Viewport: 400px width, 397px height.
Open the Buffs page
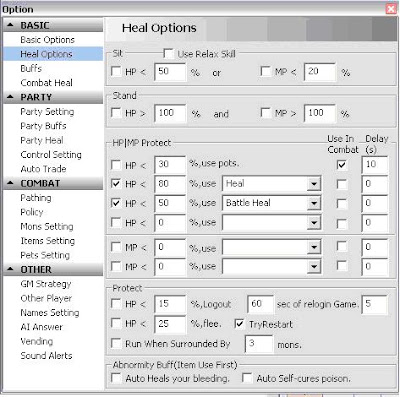point(31,68)
